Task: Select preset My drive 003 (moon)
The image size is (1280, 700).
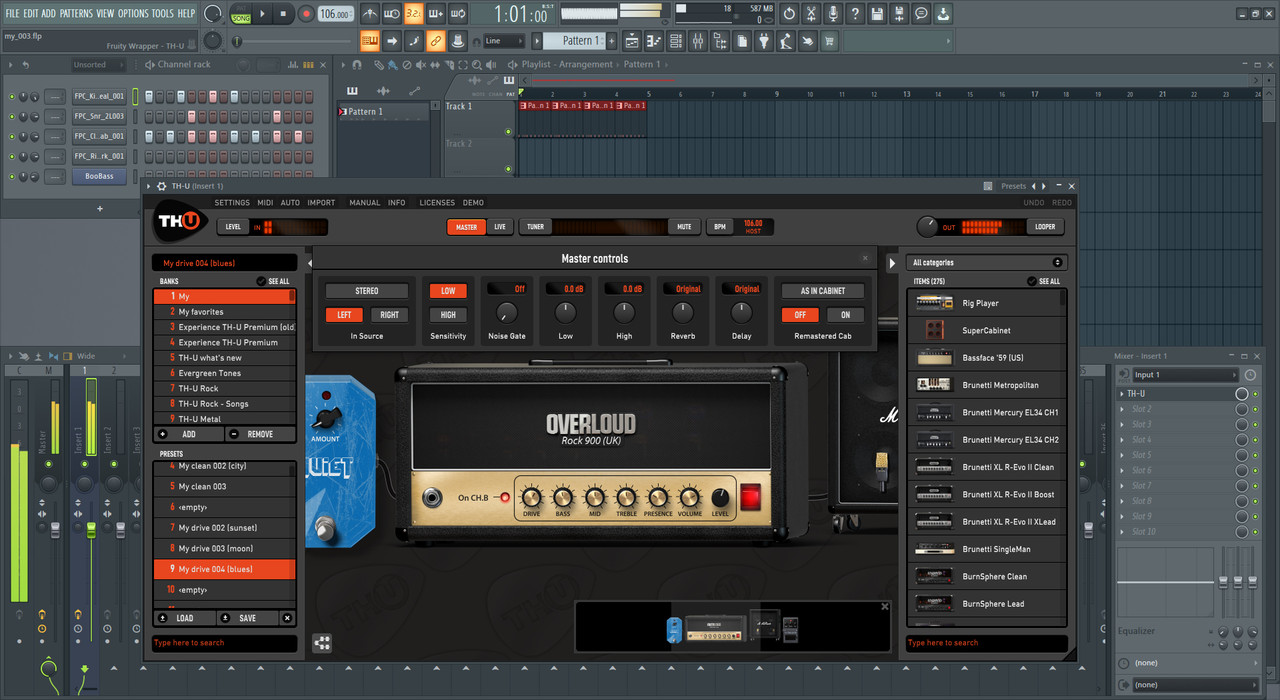Action: (224, 549)
